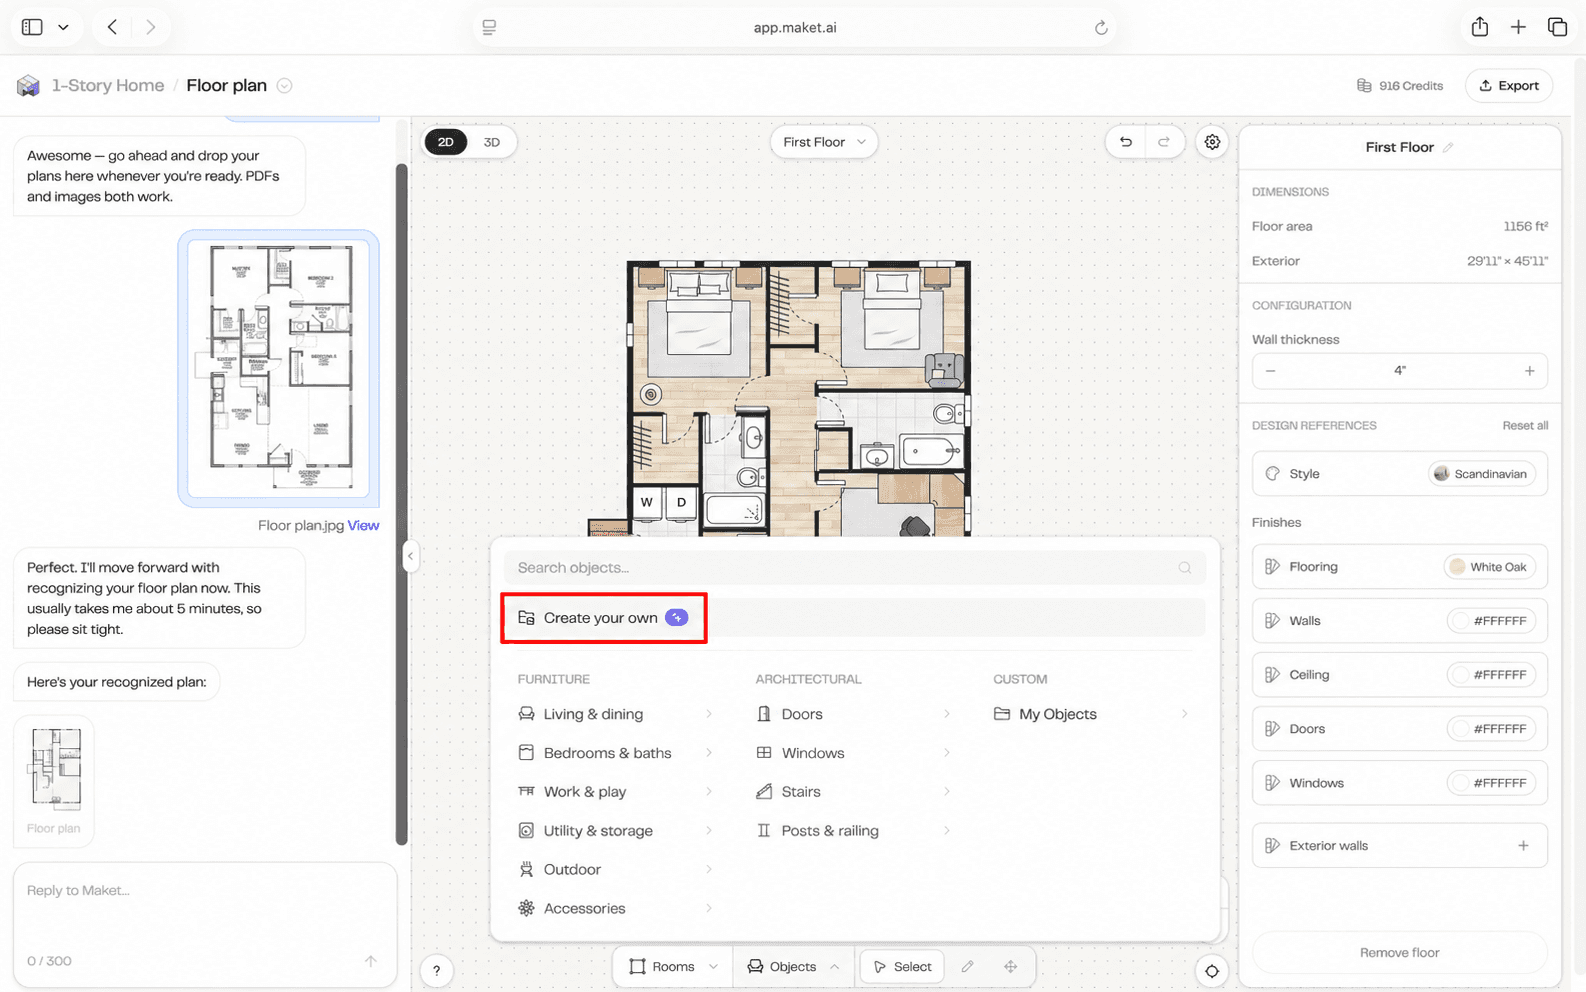This screenshot has height=992, width=1586.
Task: Select the pencil draw tool
Action: [967, 967]
